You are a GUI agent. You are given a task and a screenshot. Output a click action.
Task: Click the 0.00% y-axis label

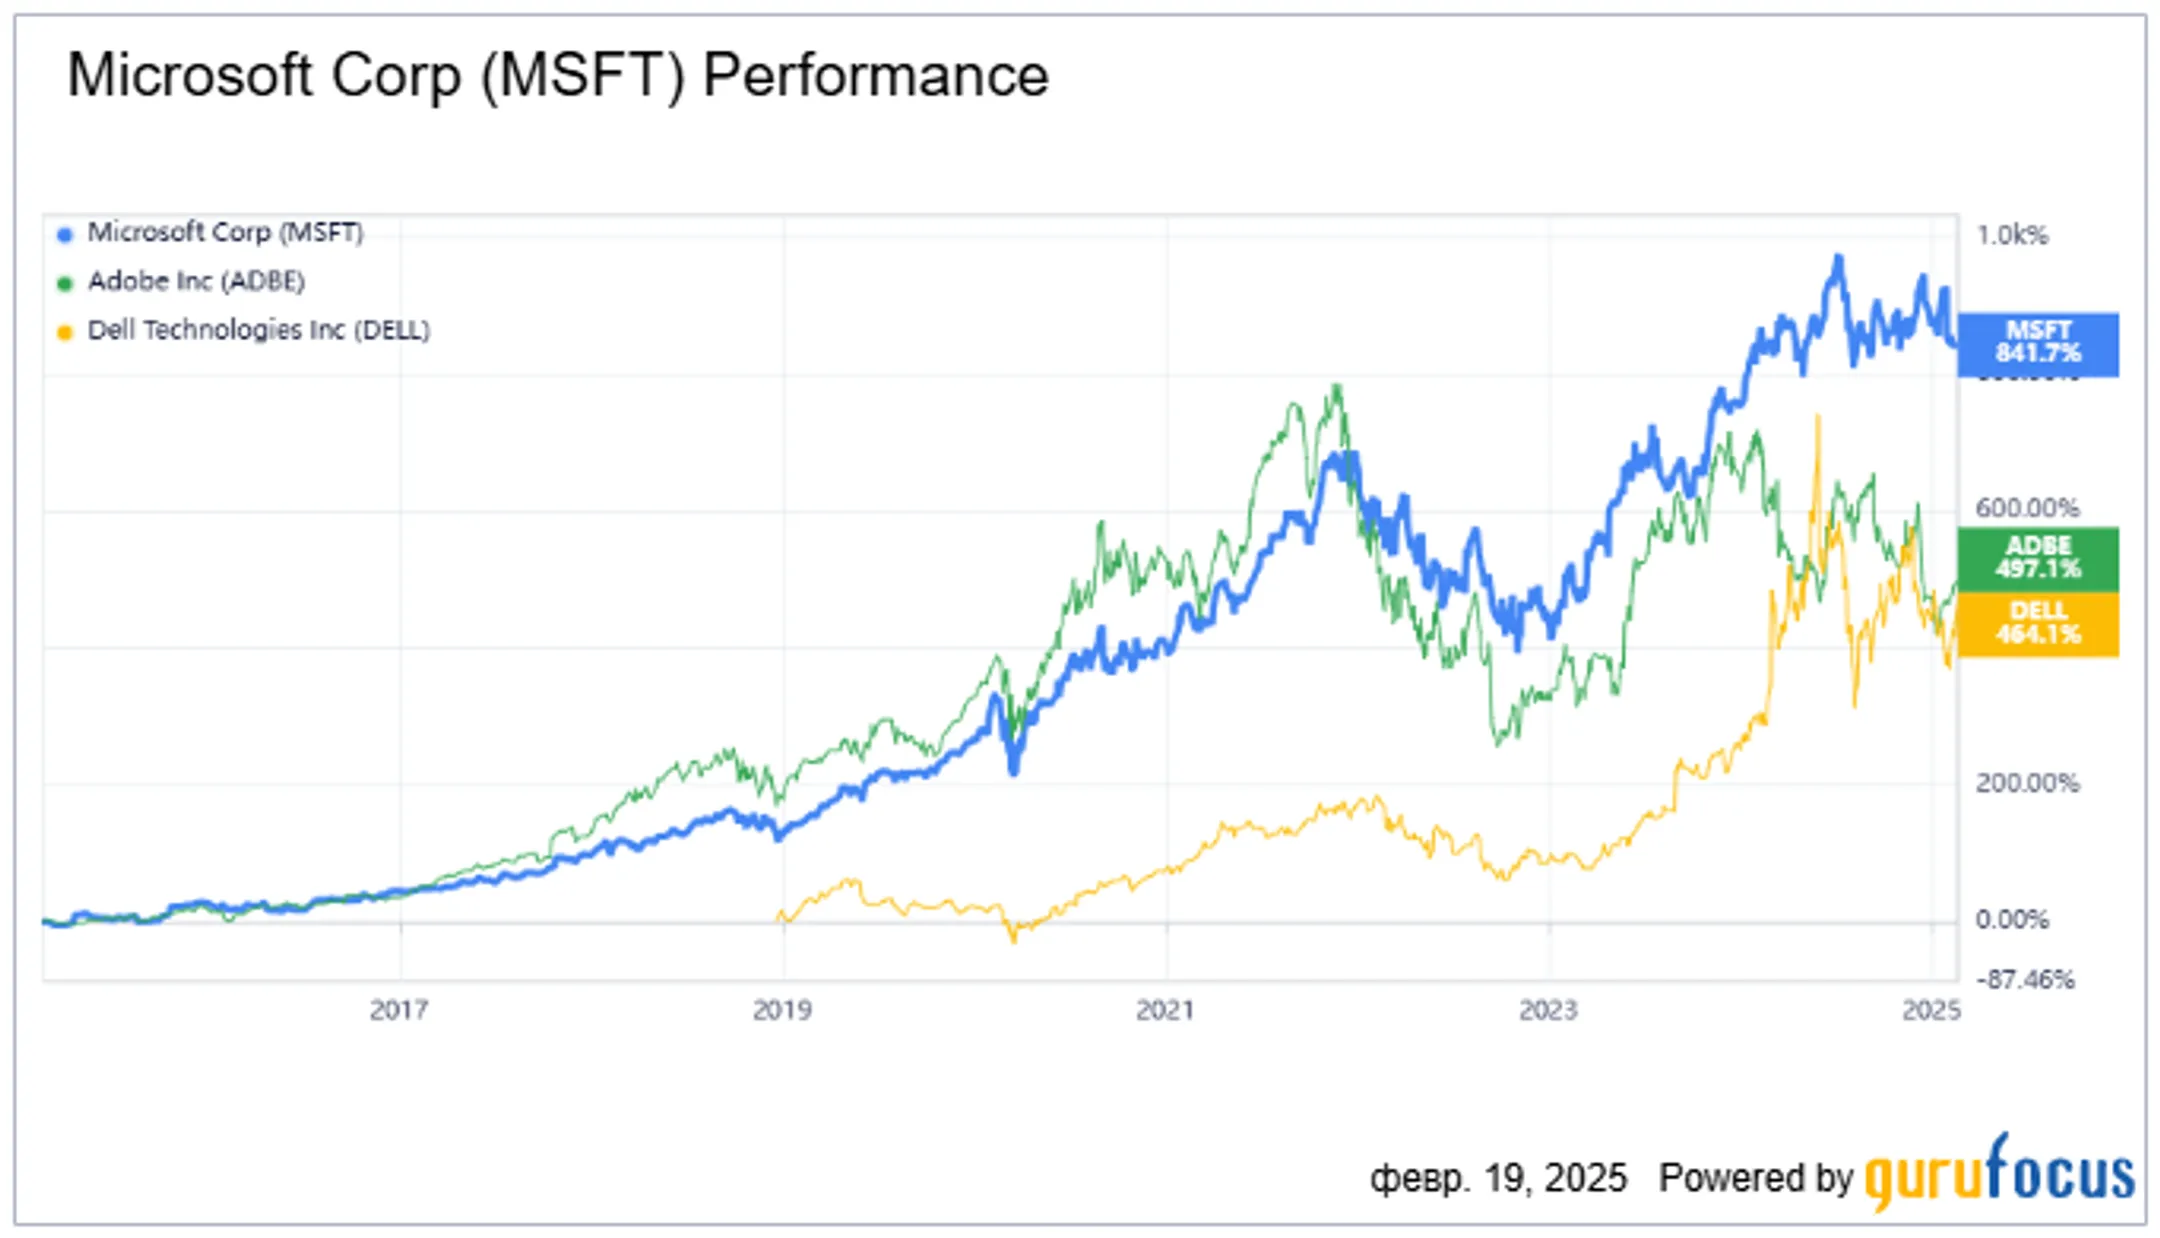pyautogui.click(x=2012, y=919)
